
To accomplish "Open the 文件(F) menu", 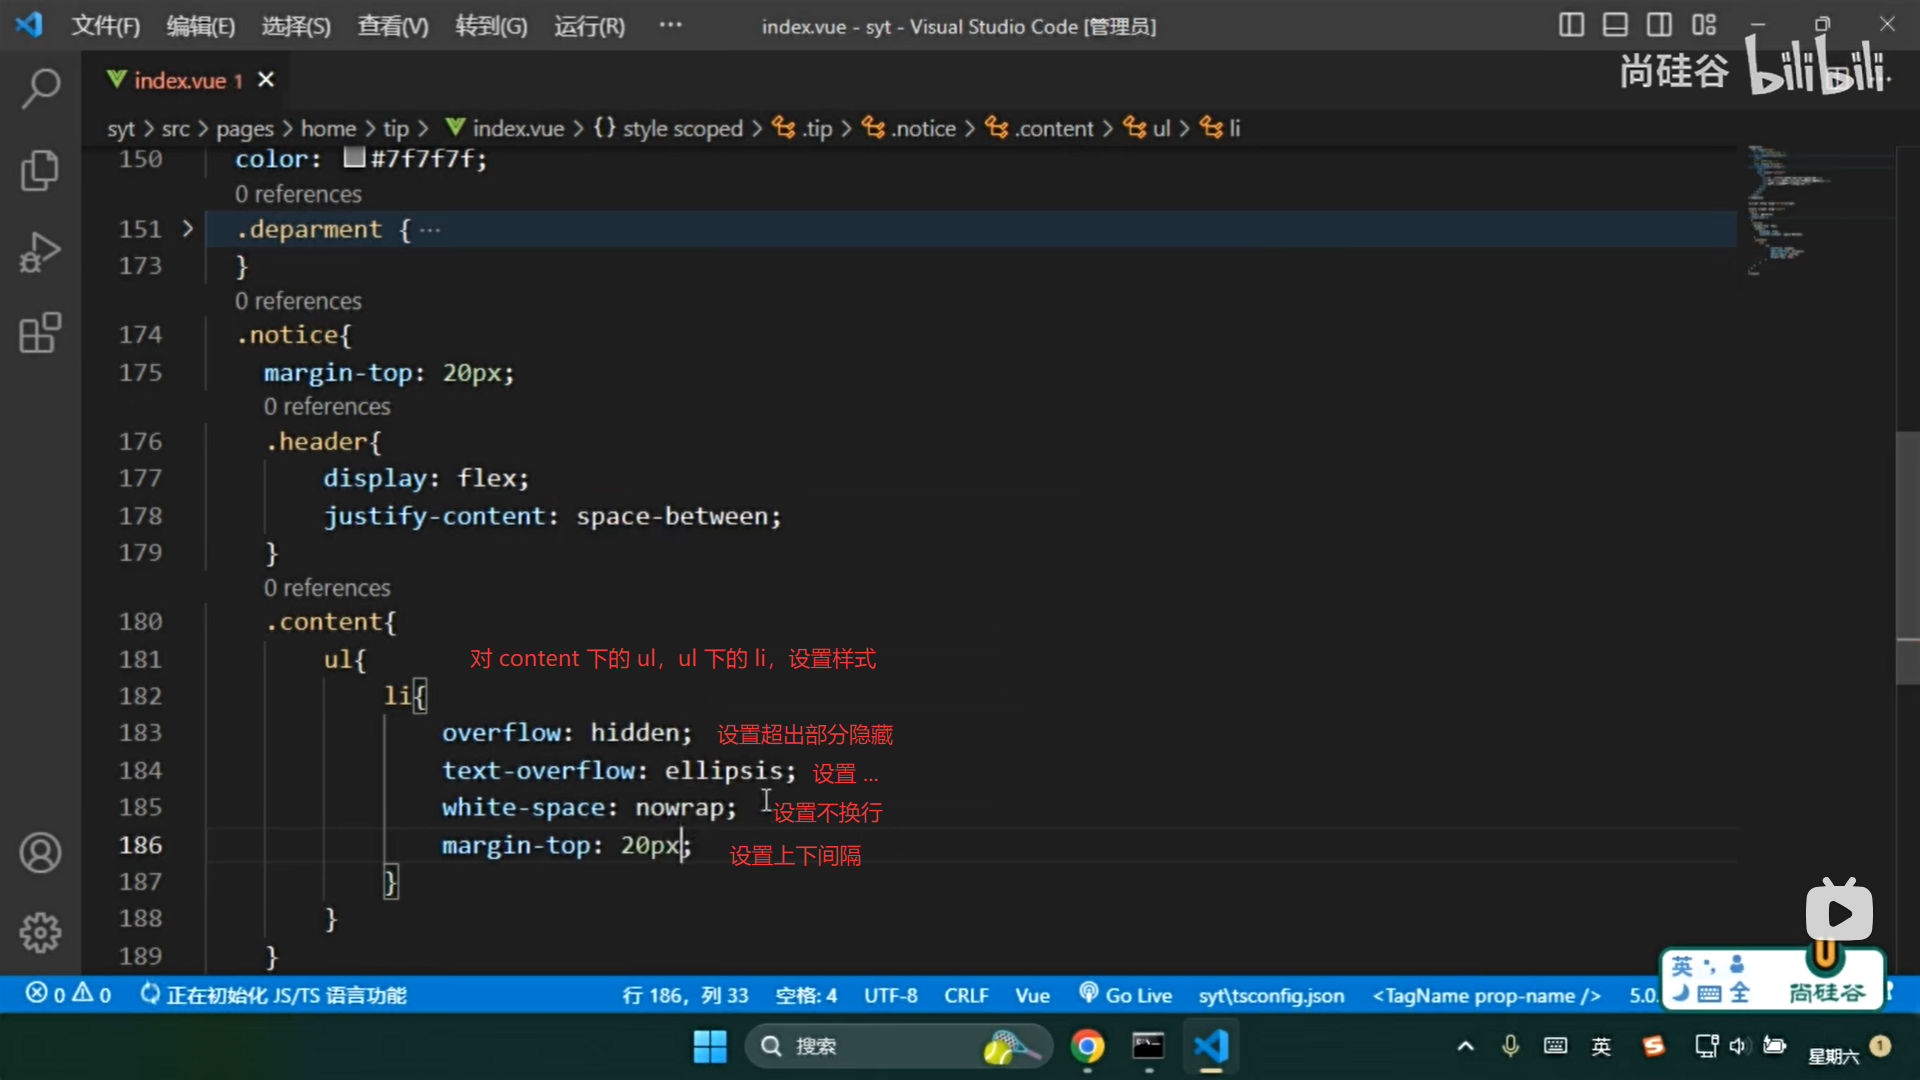I will click(105, 26).
